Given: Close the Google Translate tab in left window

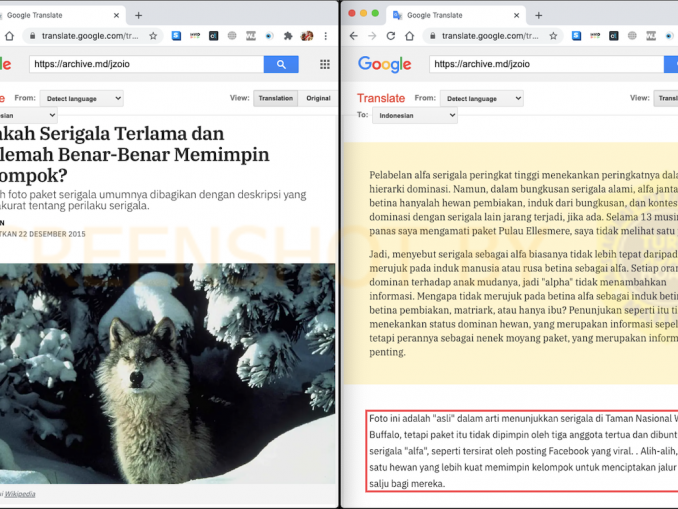Looking at the screenshot, I should 116,16.
